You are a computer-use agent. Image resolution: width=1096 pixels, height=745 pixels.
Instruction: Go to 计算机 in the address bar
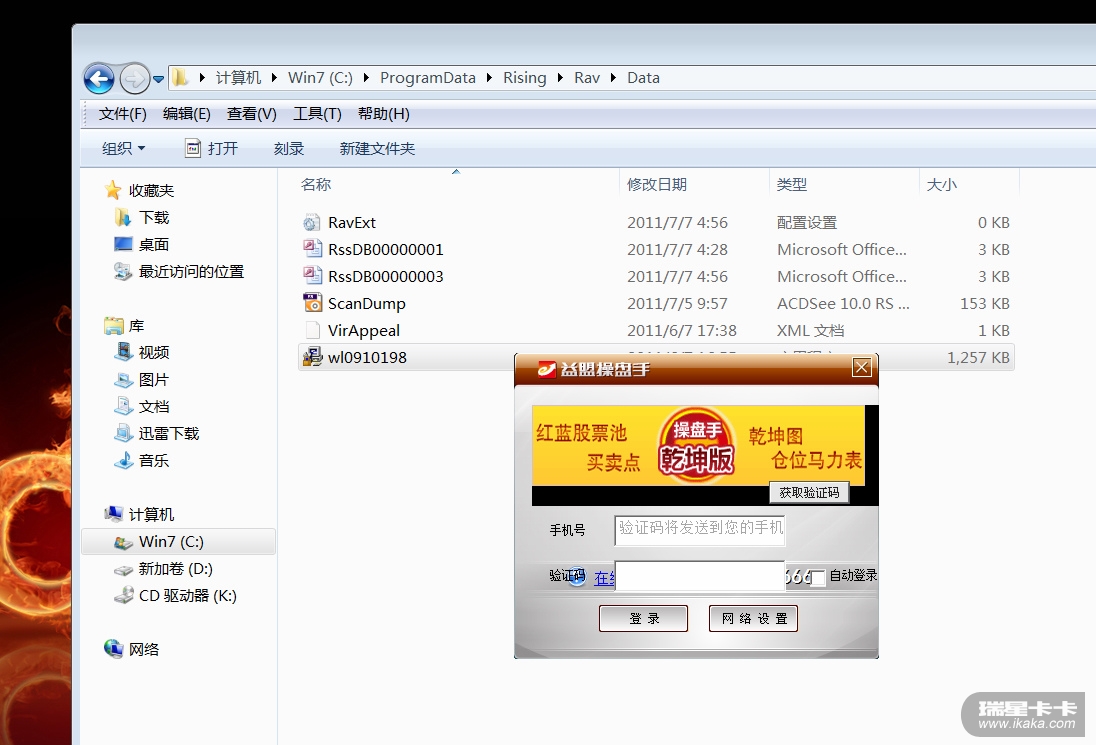click(238, 78)
